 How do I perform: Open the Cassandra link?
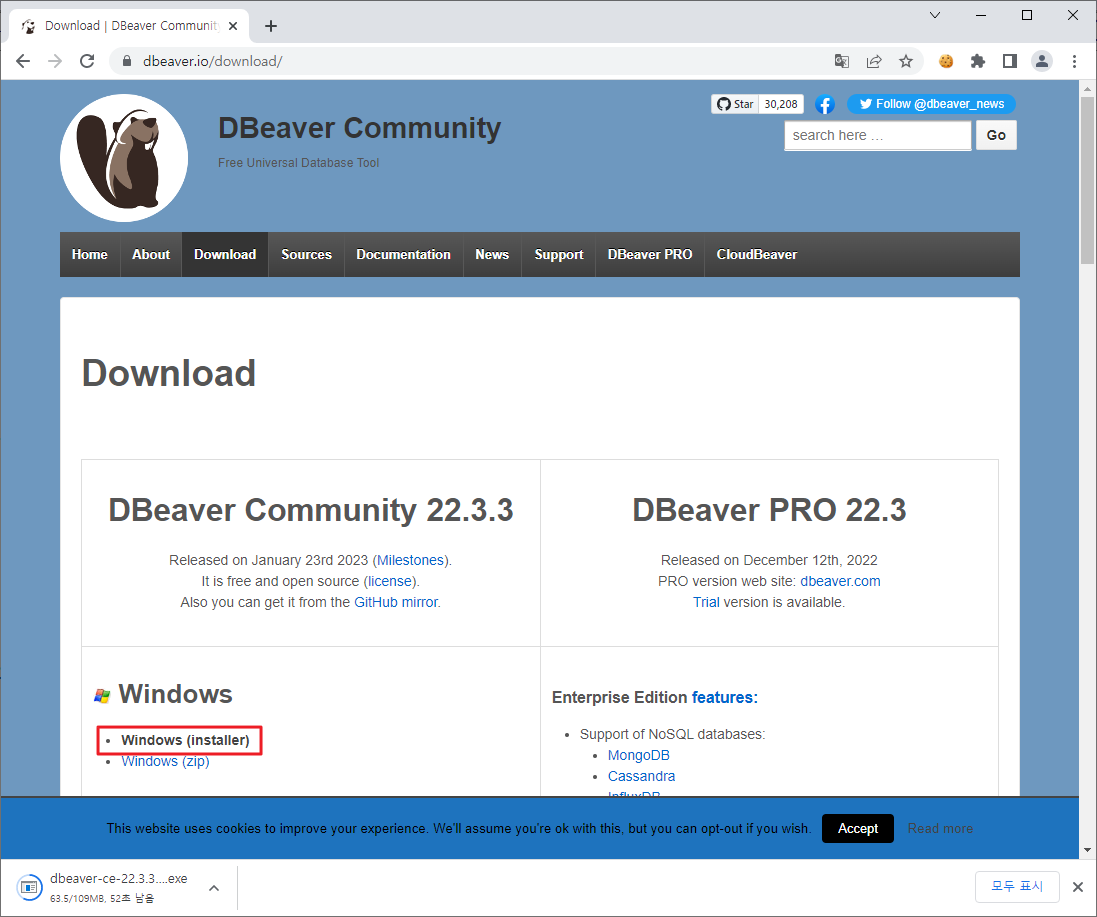(642, 776)
